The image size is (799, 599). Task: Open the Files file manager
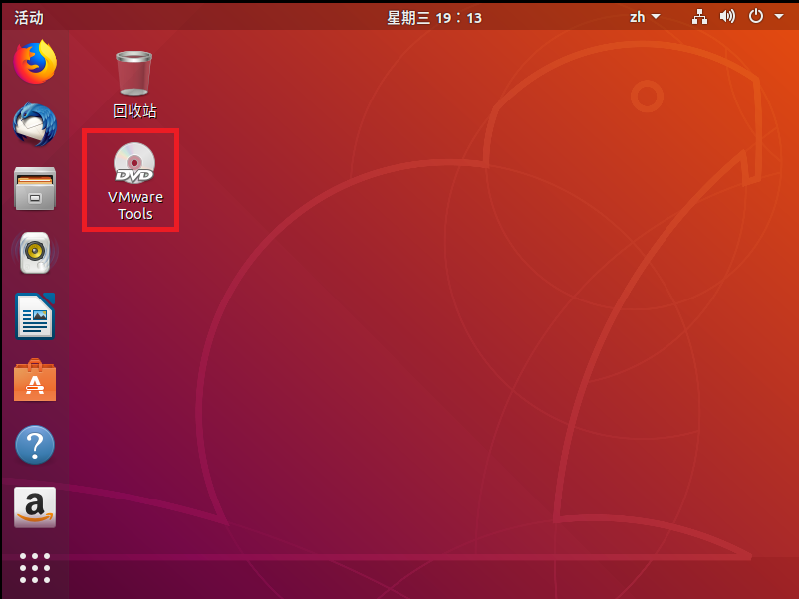[x=35, y=189]
